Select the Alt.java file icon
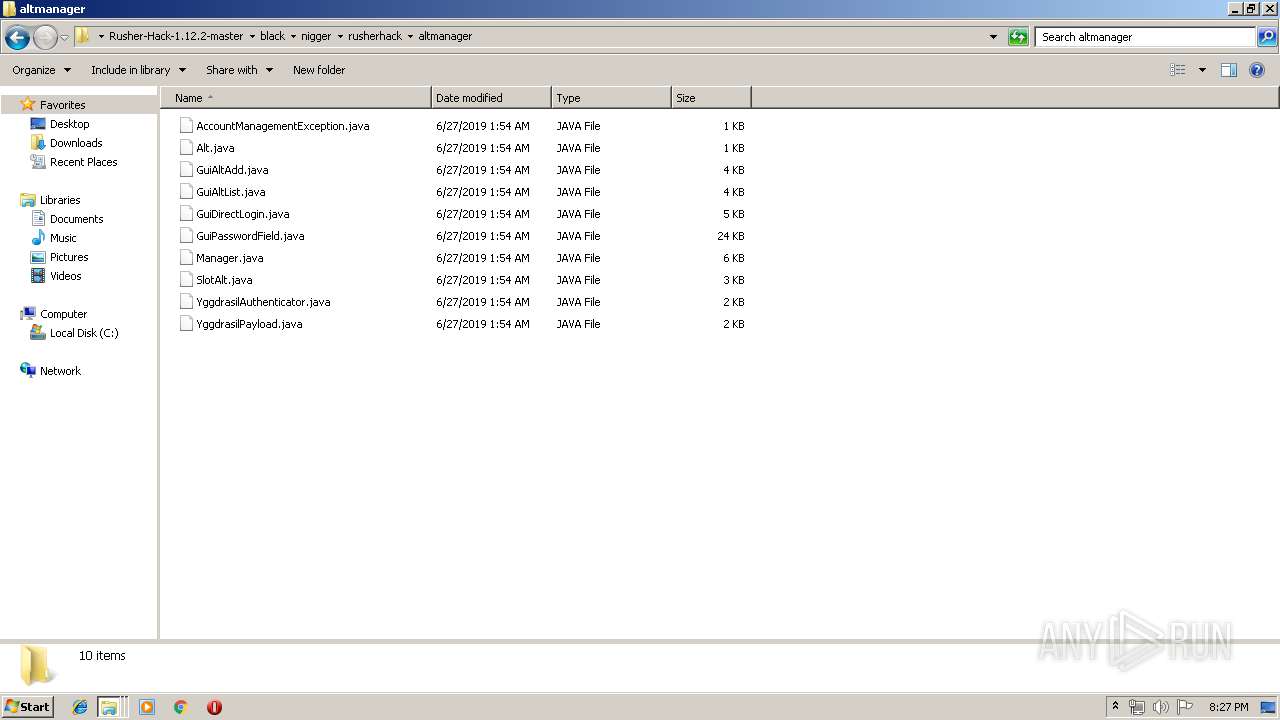Viewport: 1280px width, 720px height. [186, 148]
